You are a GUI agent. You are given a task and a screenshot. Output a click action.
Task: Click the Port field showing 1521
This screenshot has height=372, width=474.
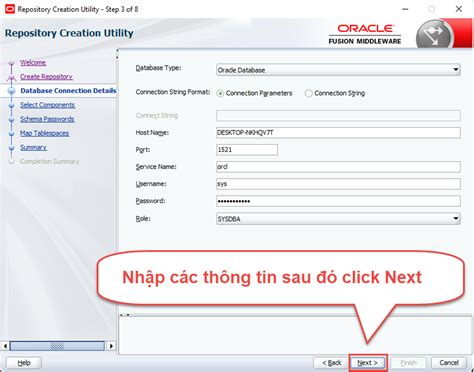click(x=247, y=150)
